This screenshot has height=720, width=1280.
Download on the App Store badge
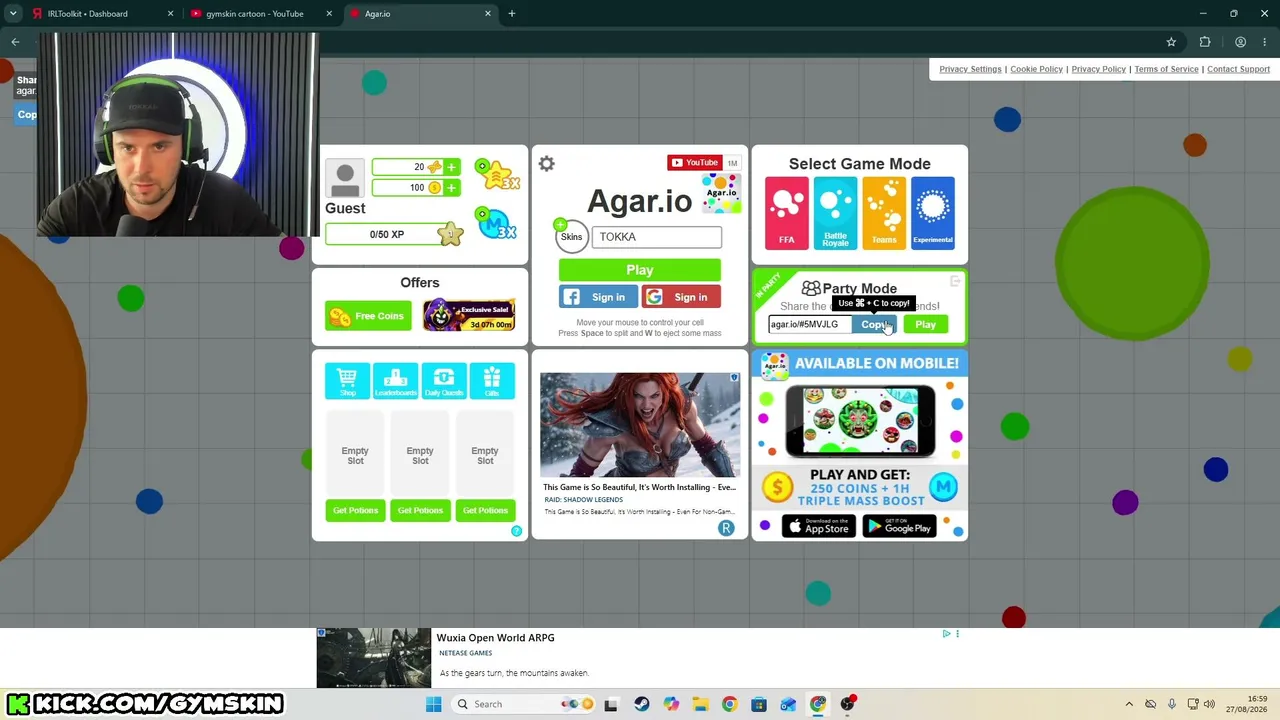coord(819,527)
